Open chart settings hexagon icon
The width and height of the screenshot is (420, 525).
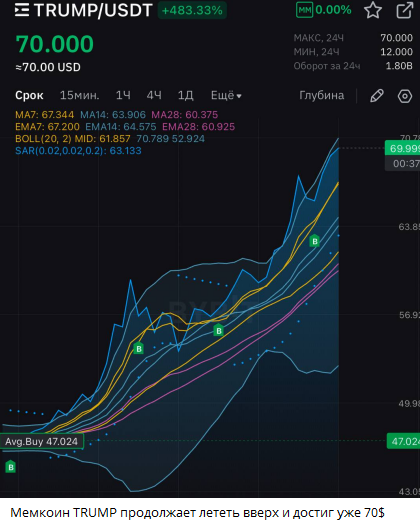coord(405,96)
